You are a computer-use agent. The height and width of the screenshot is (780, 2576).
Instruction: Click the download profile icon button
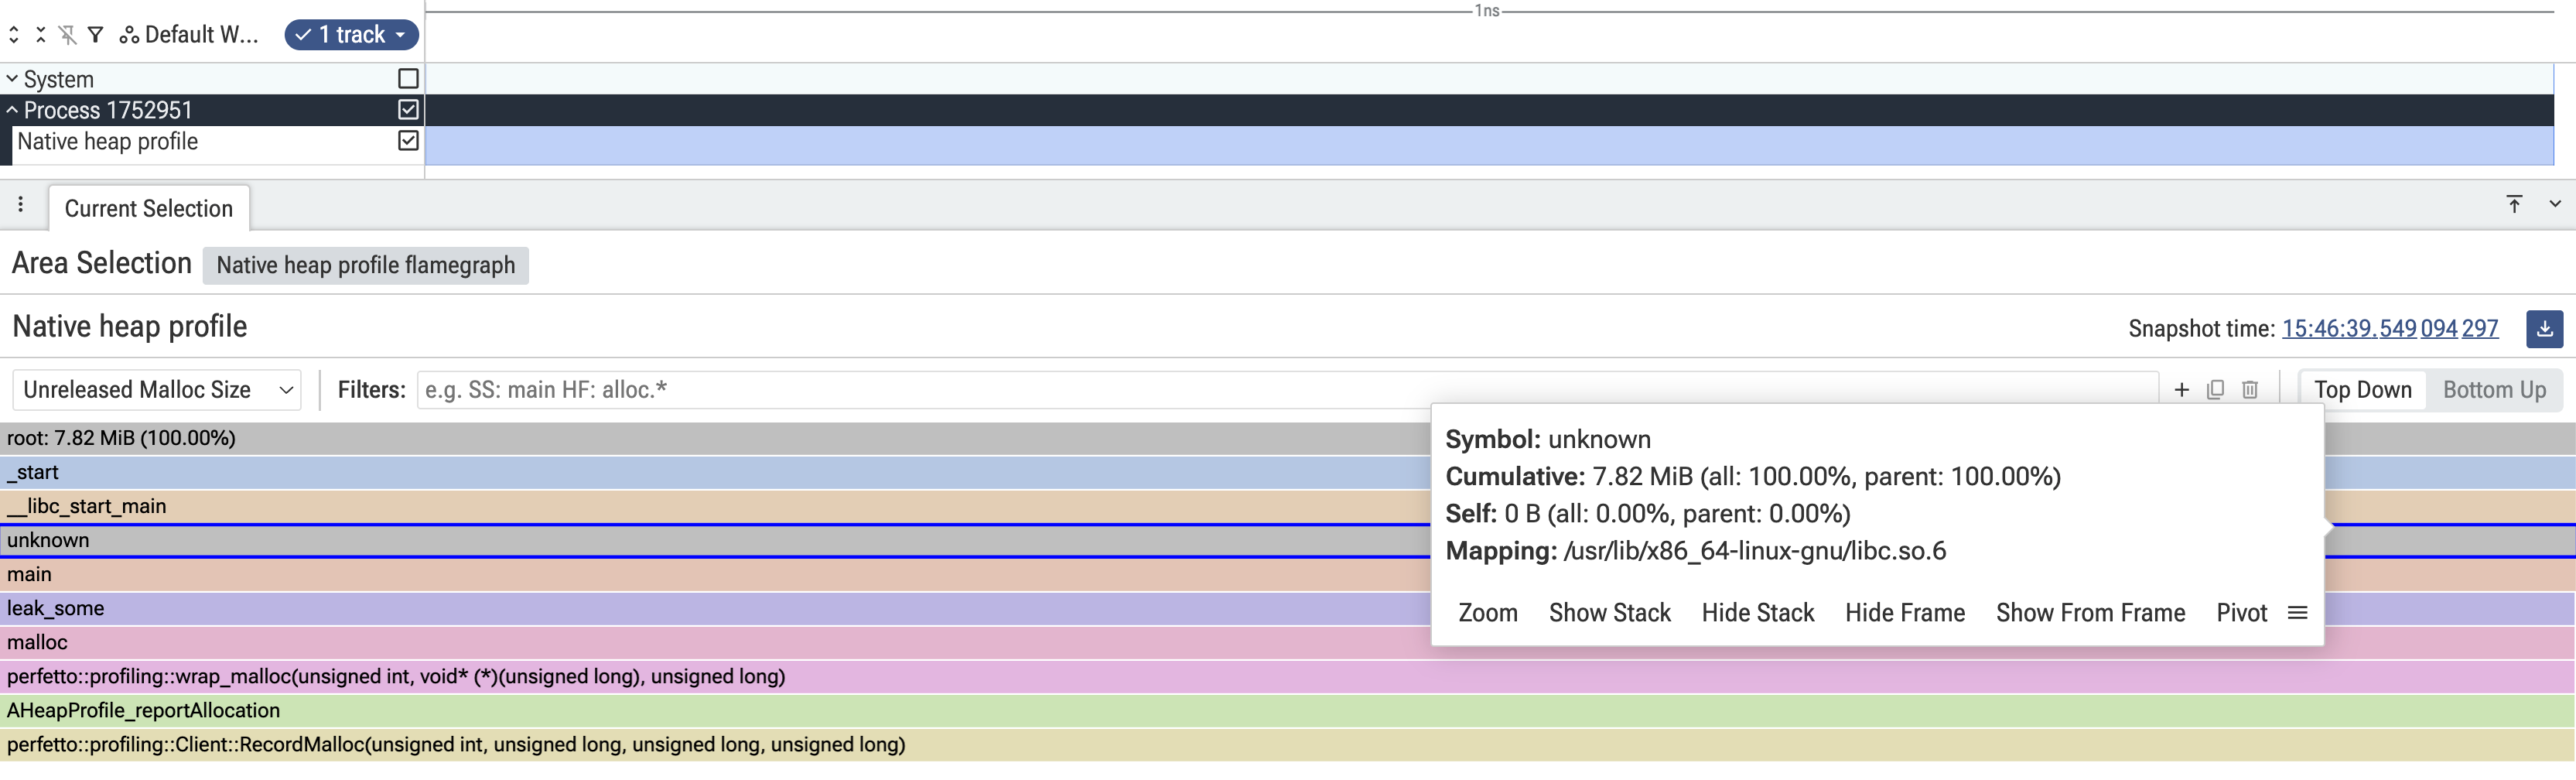(2544, 329)
